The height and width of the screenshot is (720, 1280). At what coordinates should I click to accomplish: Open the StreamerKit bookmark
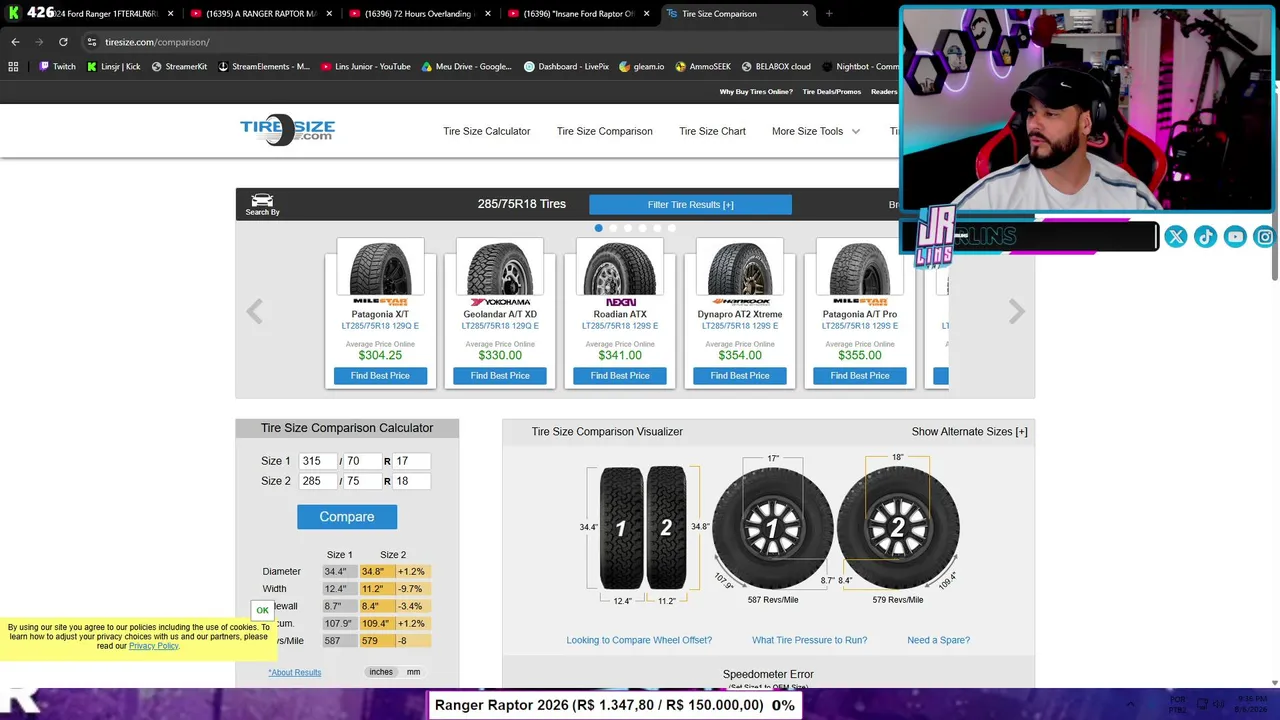179,67
